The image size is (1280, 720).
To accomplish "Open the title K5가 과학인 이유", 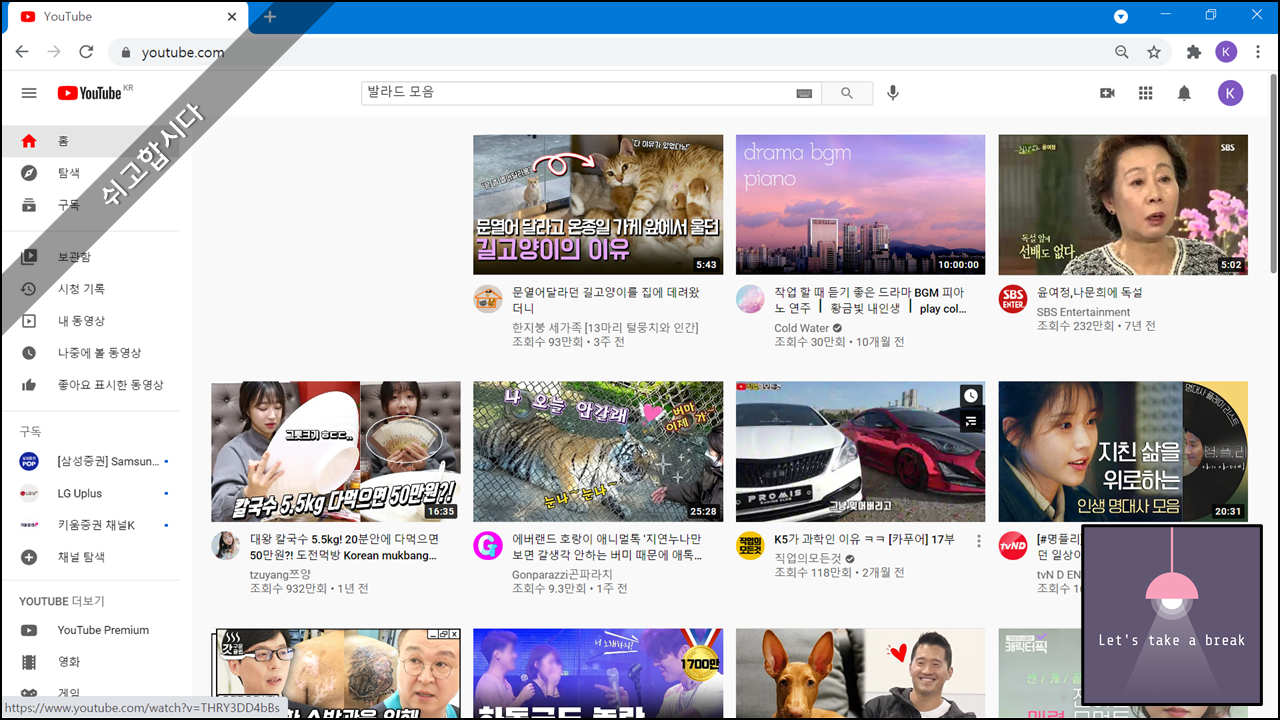I will click(864, 540).
